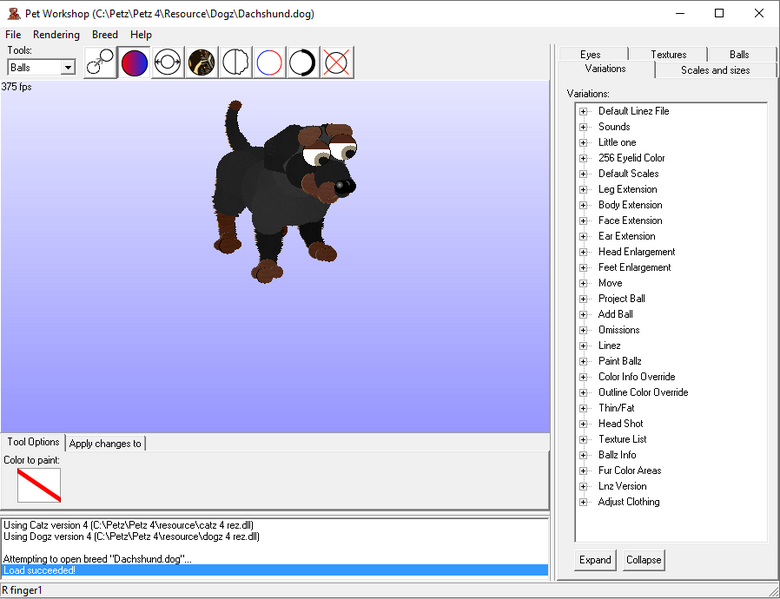Viewport: 780px width, 599px height.
Task: Click the Collapse button
Action: click(644, 560)
